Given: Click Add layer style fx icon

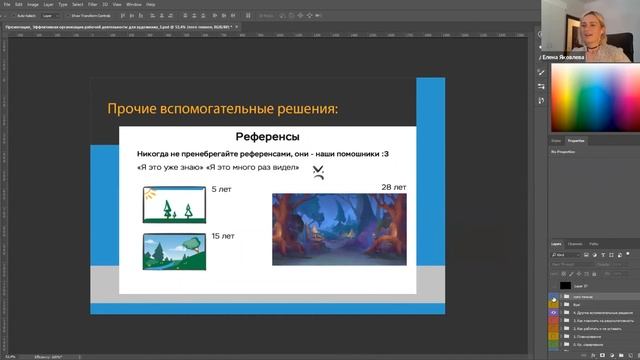Looking at the screenshot, I should point(593,356).
